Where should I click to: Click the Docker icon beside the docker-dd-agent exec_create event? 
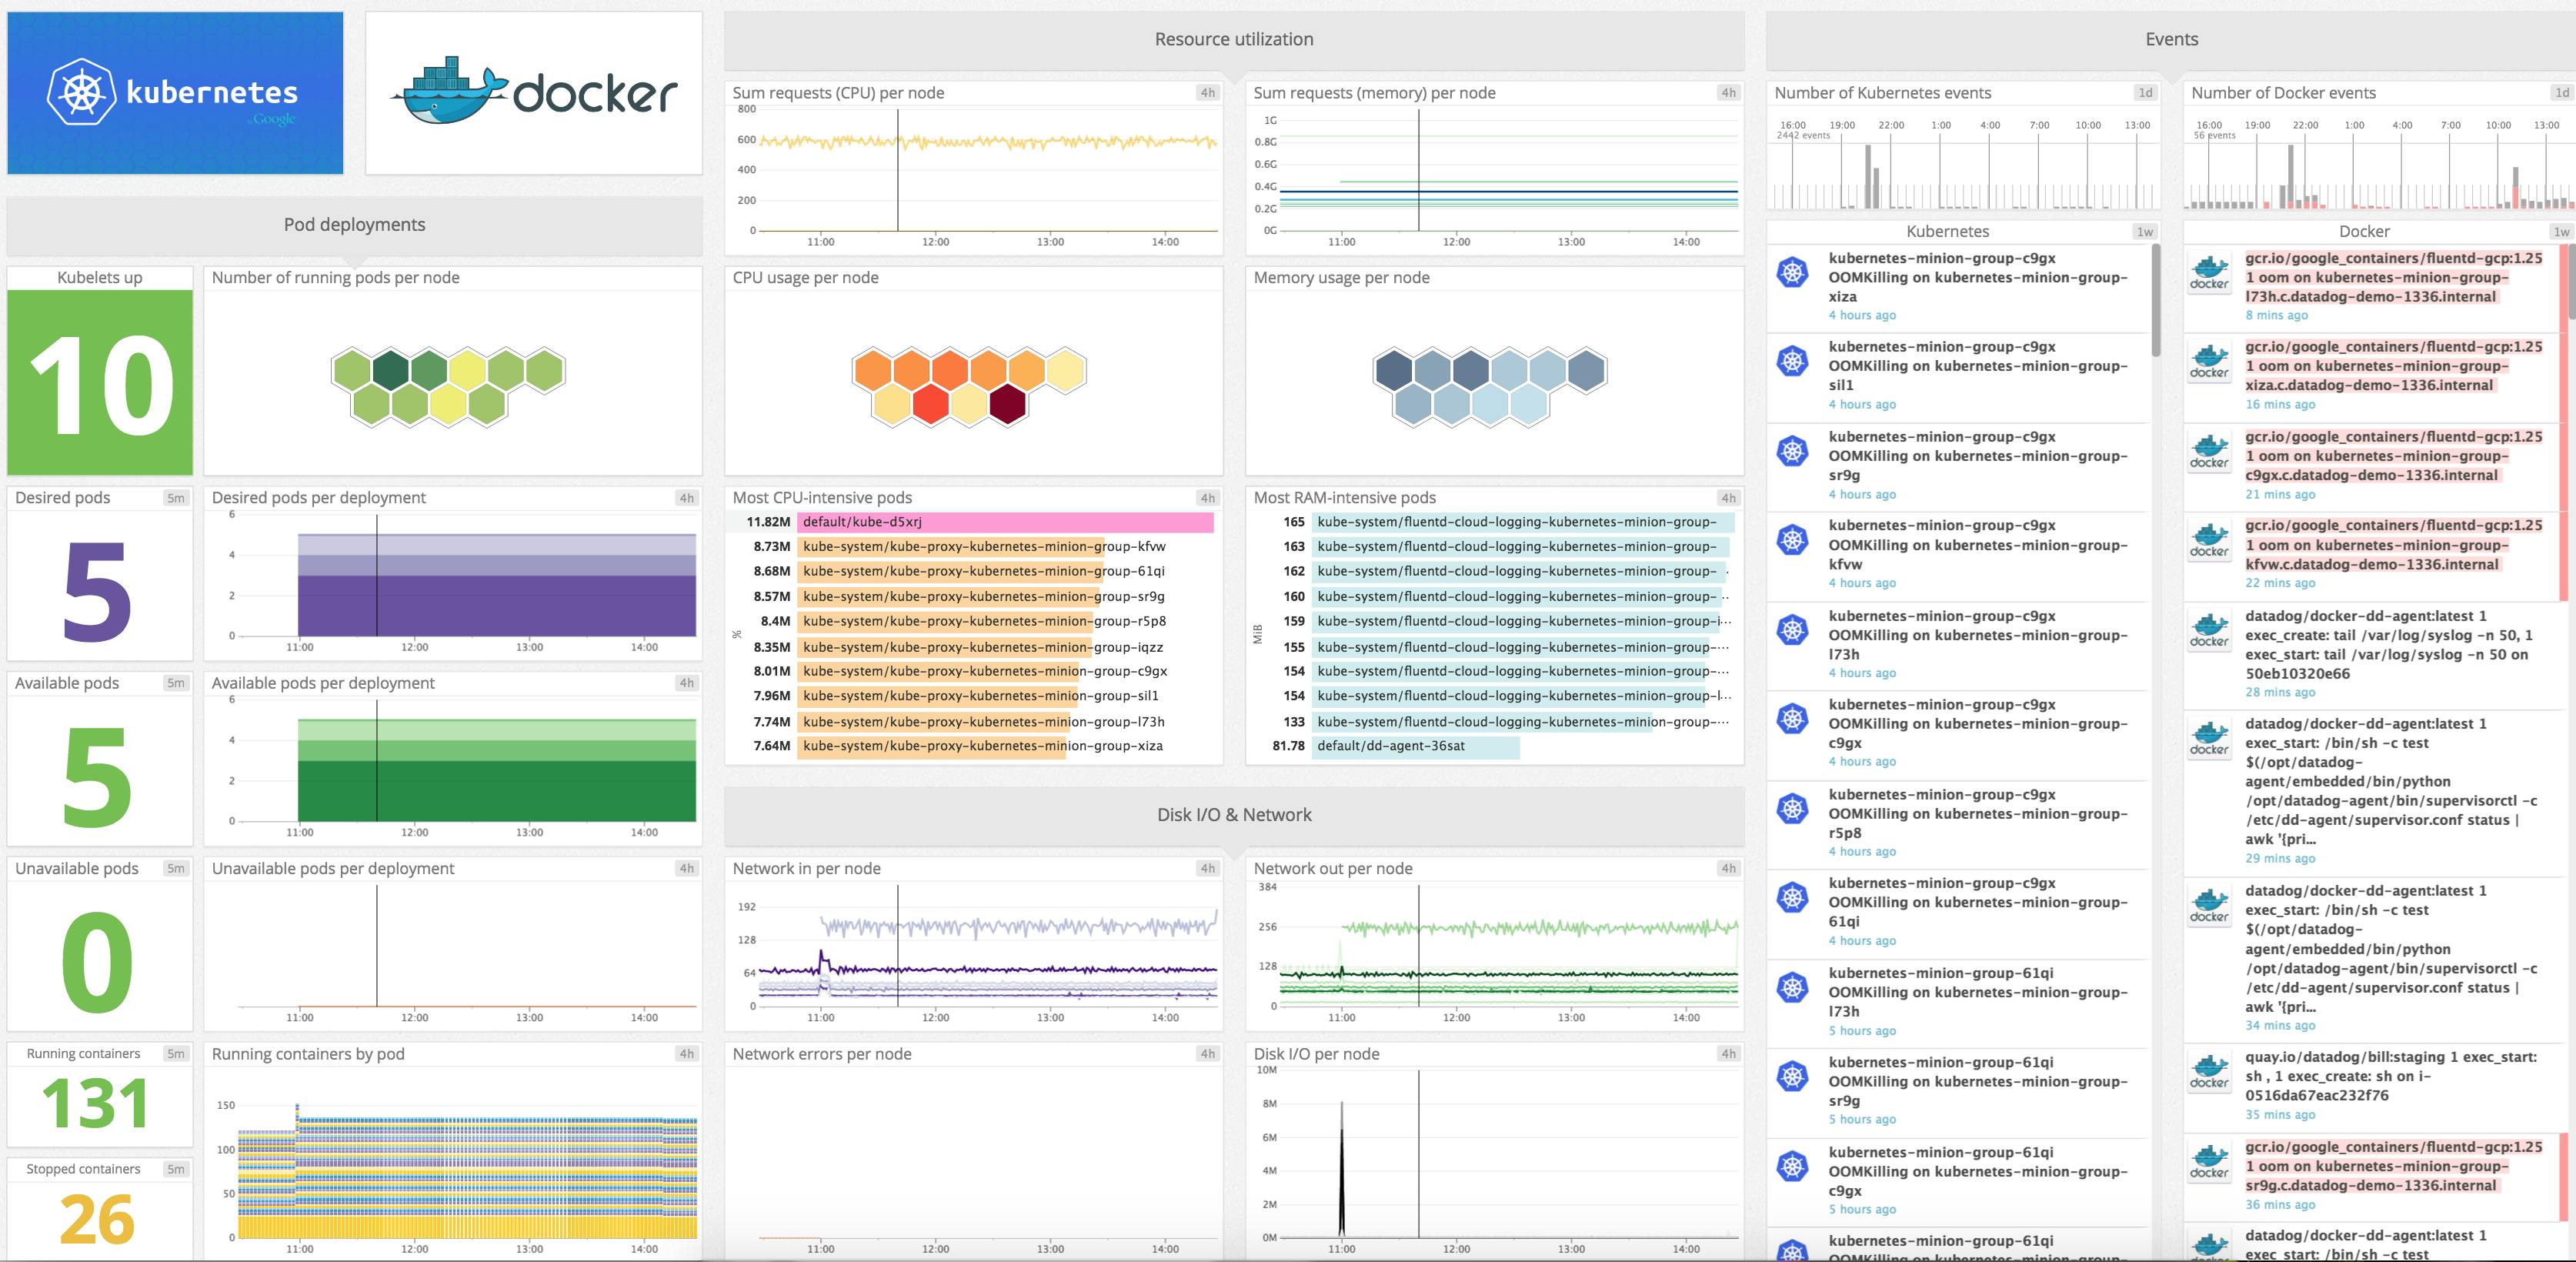[2209, 630]
